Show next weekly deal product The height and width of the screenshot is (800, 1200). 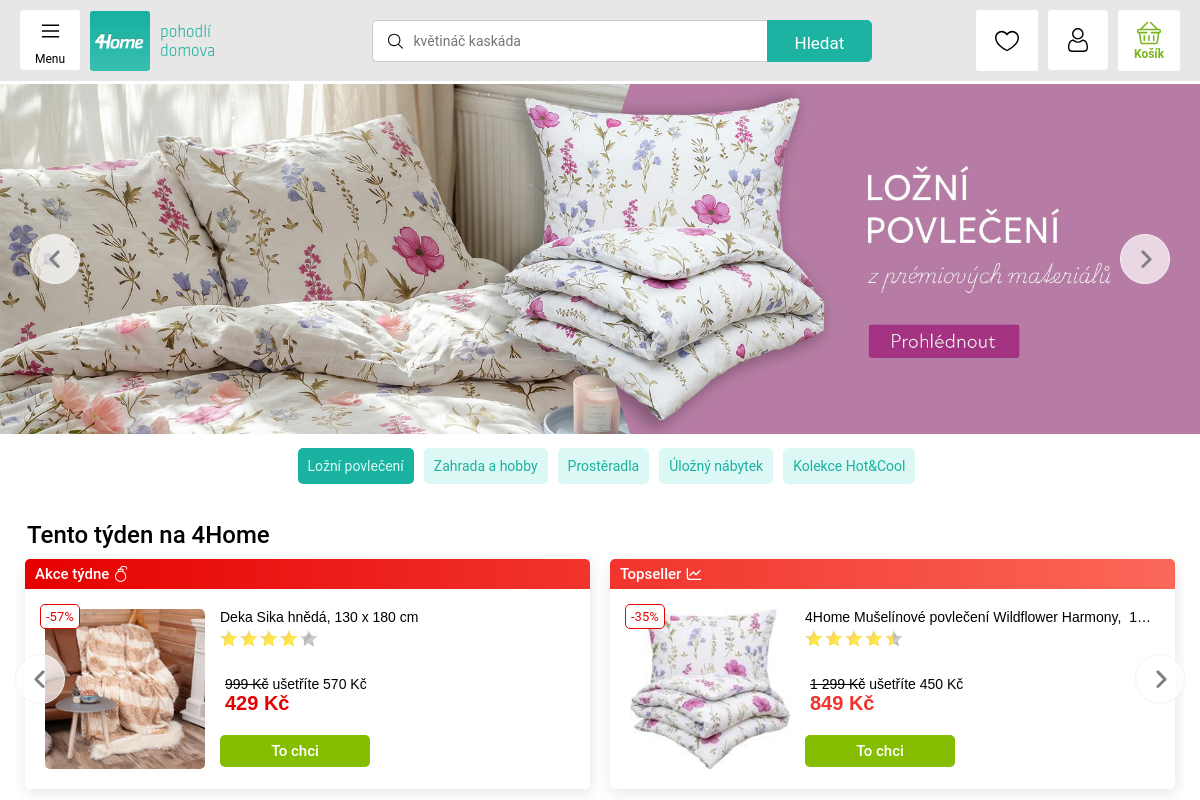1160,679
